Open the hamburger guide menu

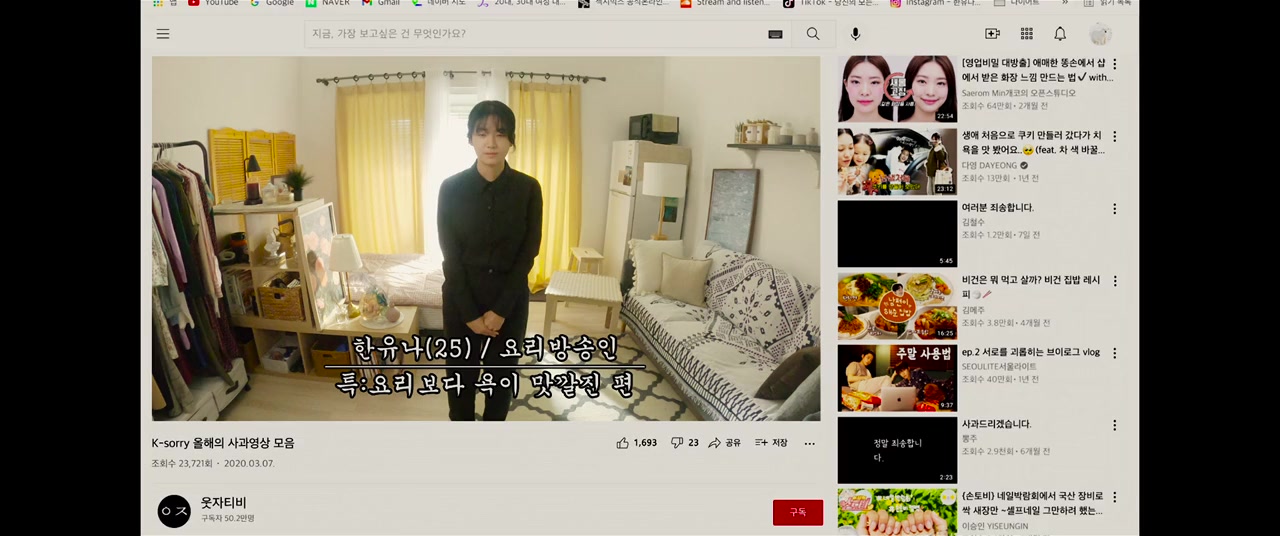coord(163,34)
